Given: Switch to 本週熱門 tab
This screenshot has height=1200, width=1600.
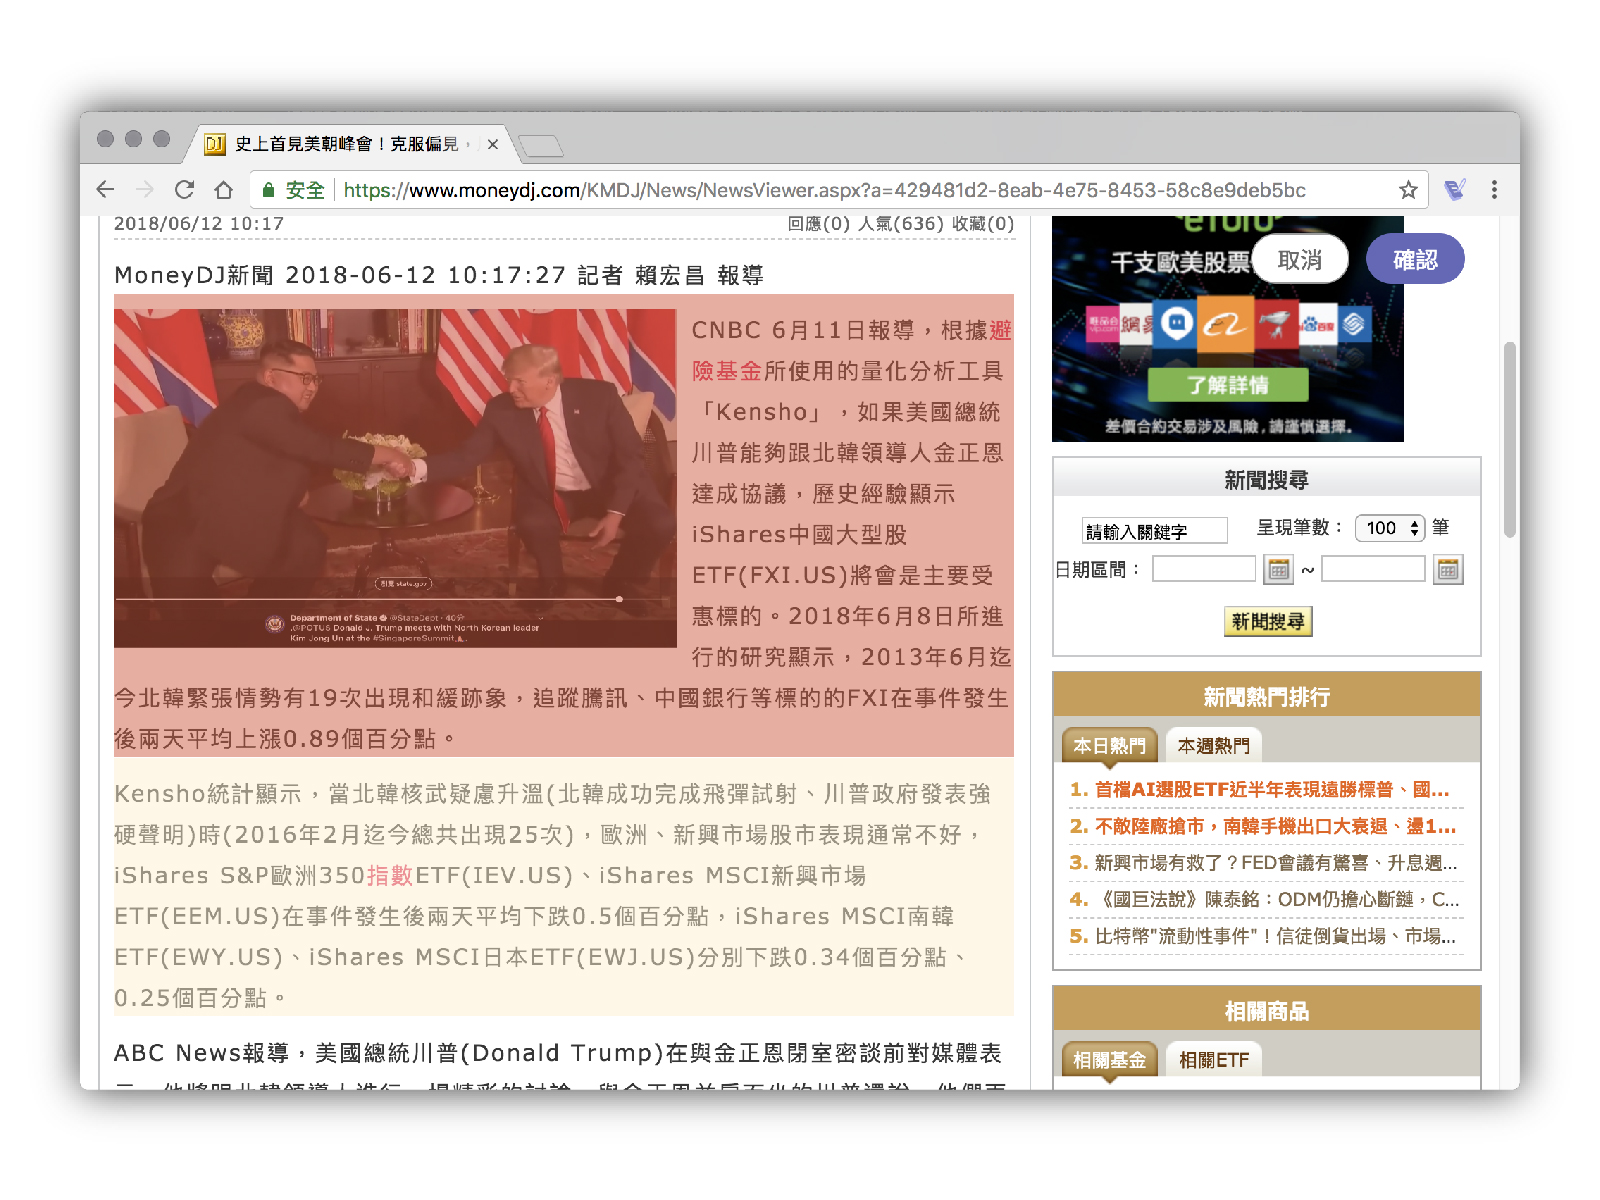Looking at the screenshot, I should coord(1213,746).
